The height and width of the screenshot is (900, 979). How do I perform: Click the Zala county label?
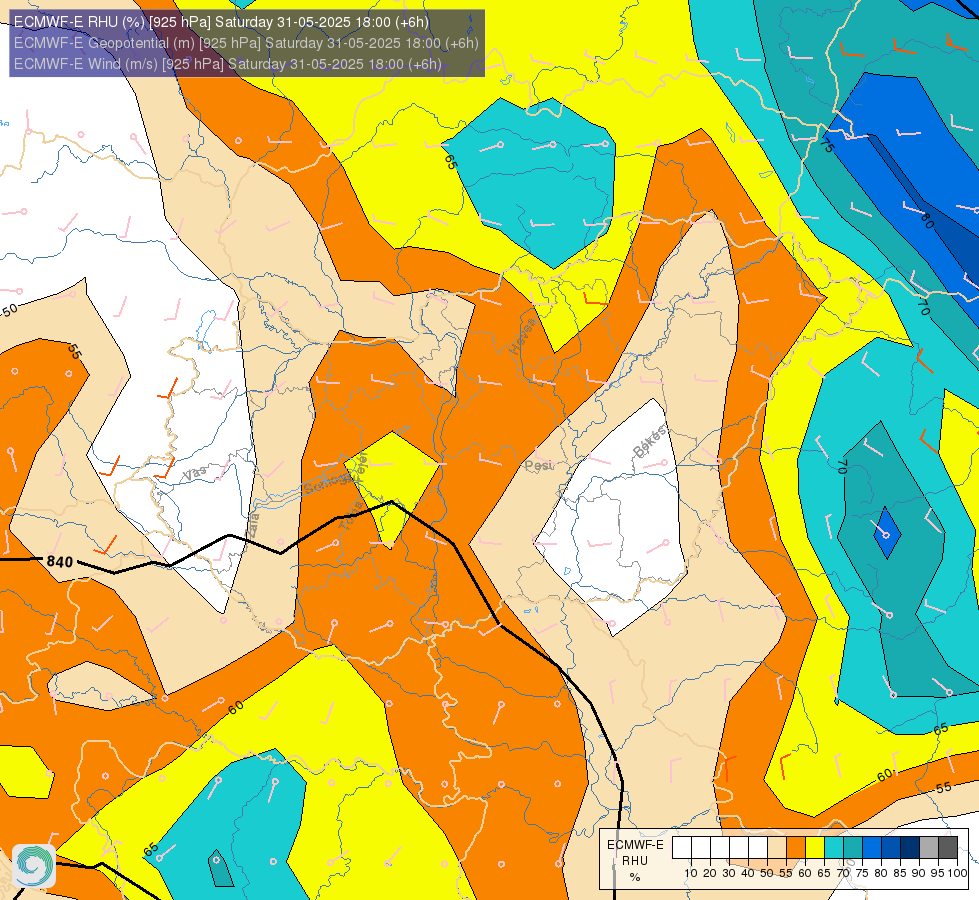coord(252,526)
